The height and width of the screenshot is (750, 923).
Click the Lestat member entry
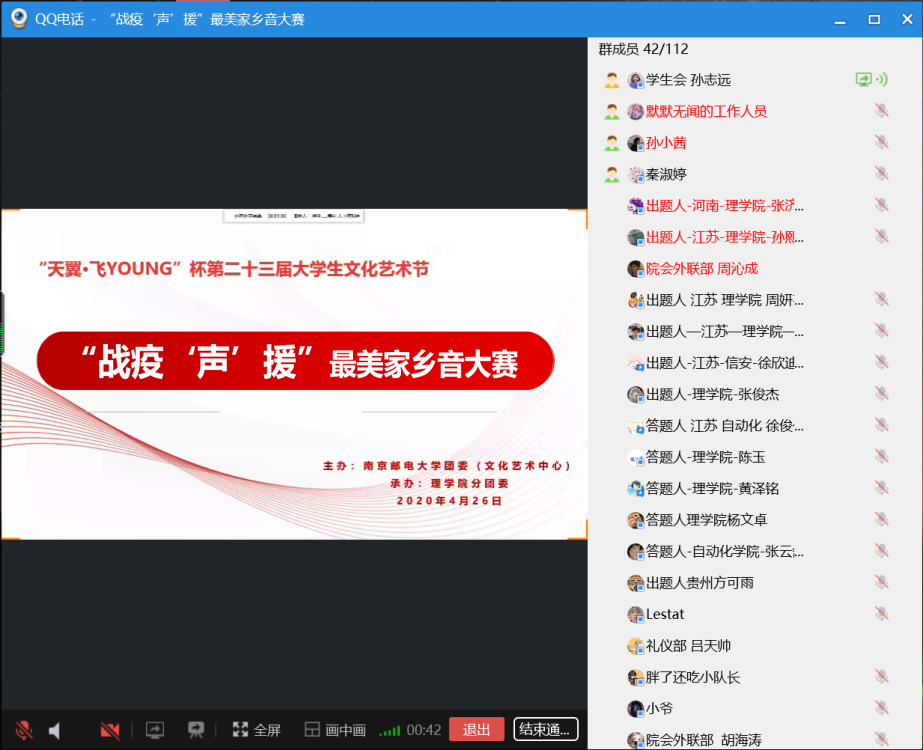pyautogui.click(x=665, y=614)
